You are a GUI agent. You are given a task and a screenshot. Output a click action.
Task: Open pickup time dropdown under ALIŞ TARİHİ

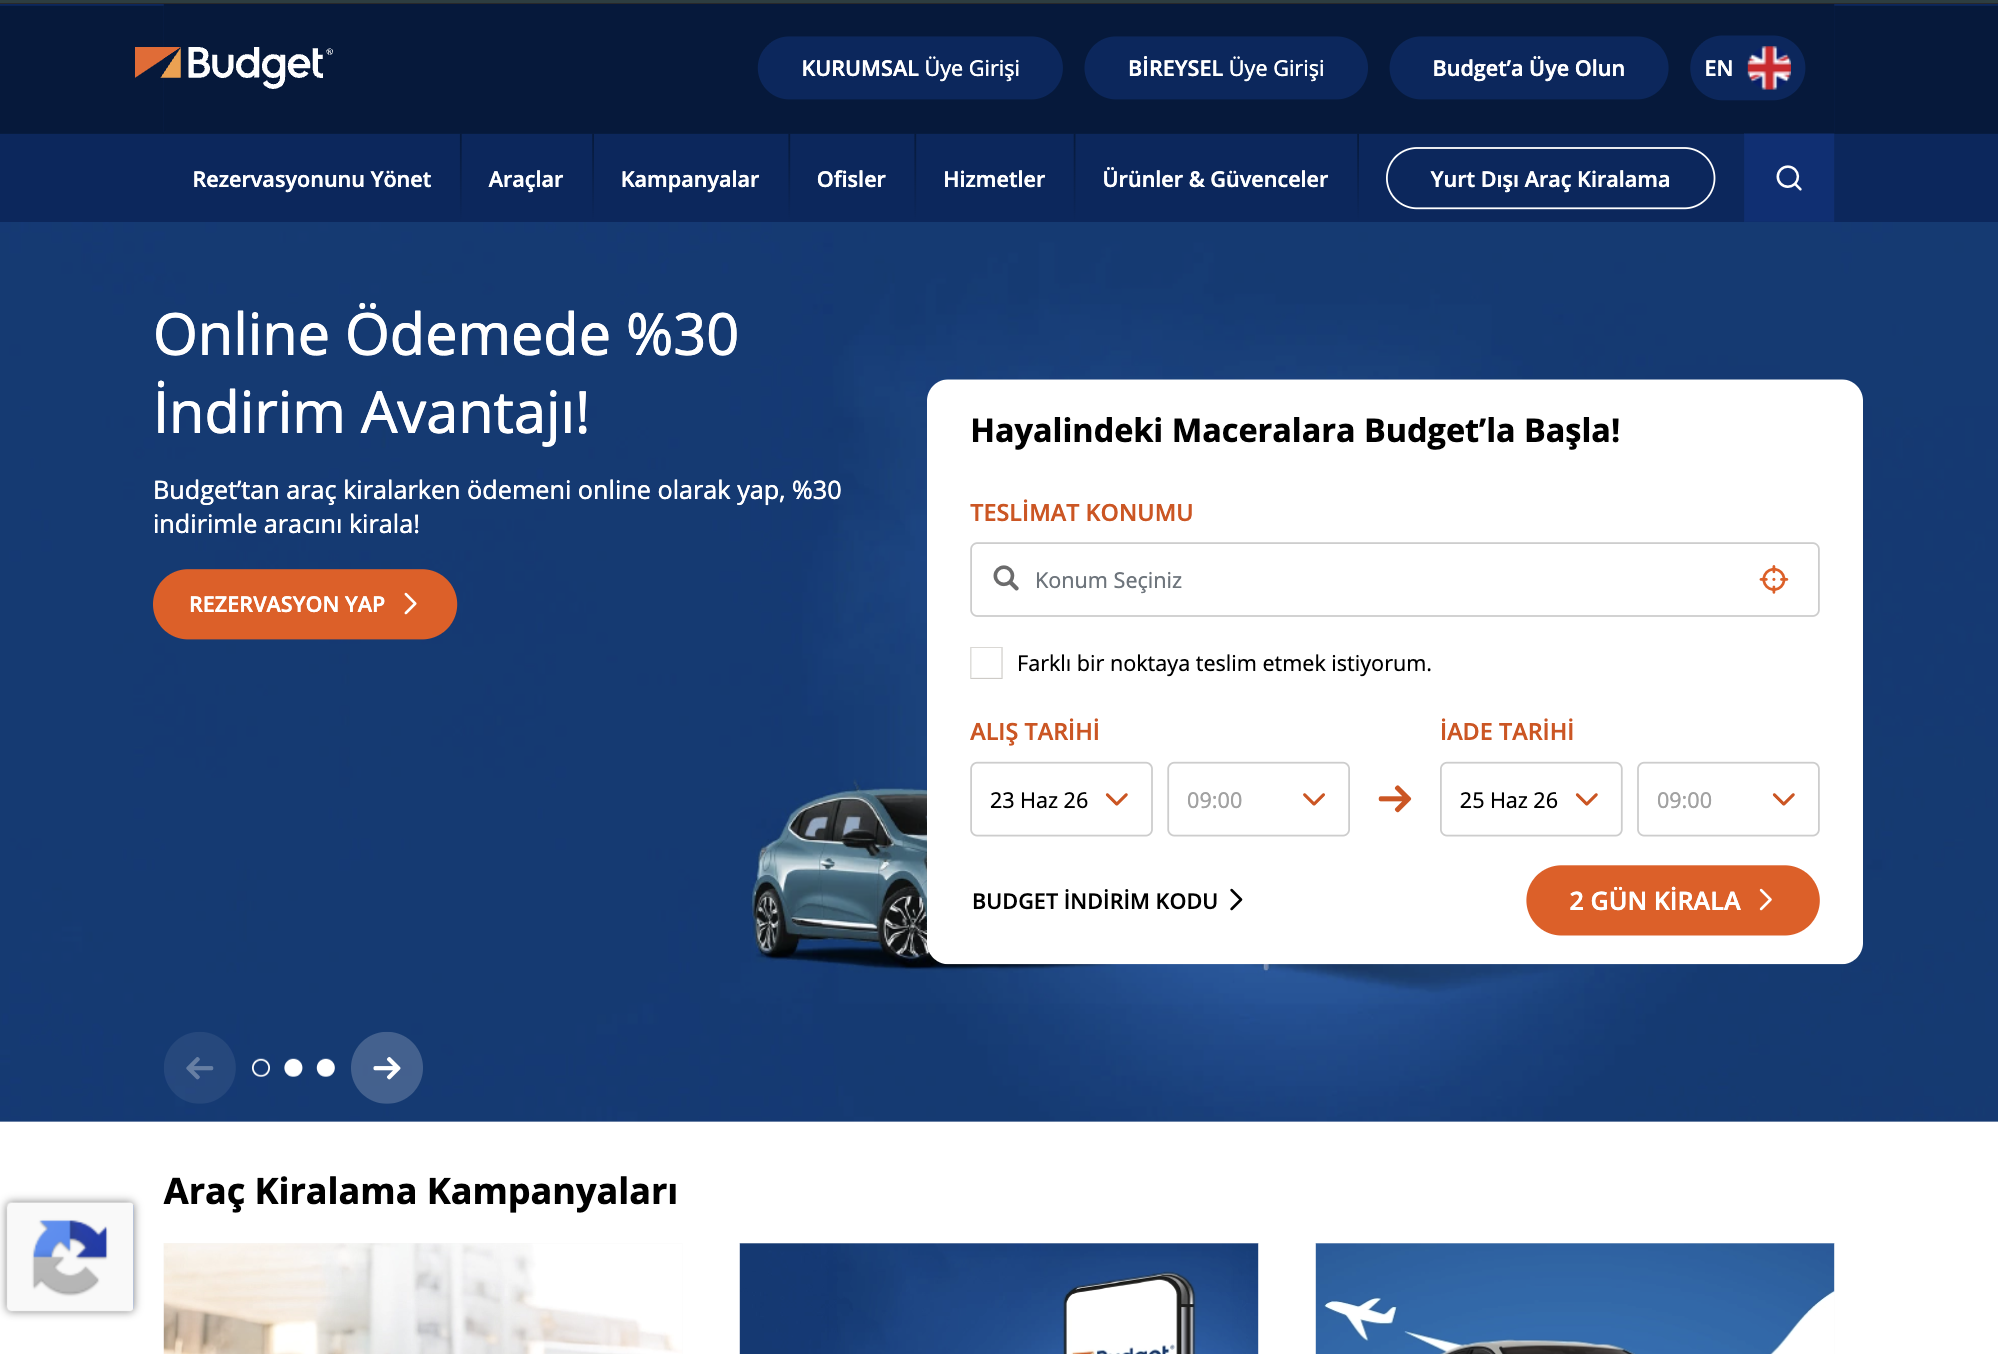tap(1258, 799)
